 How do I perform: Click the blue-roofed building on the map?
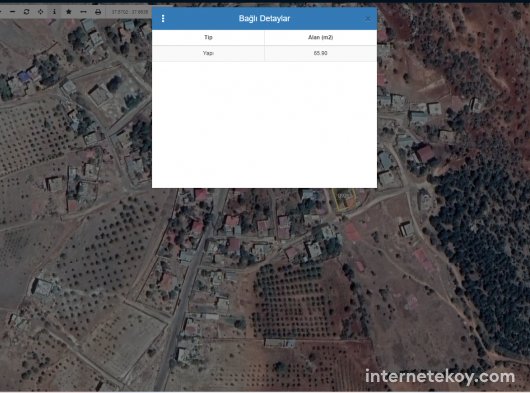point(24,77)
